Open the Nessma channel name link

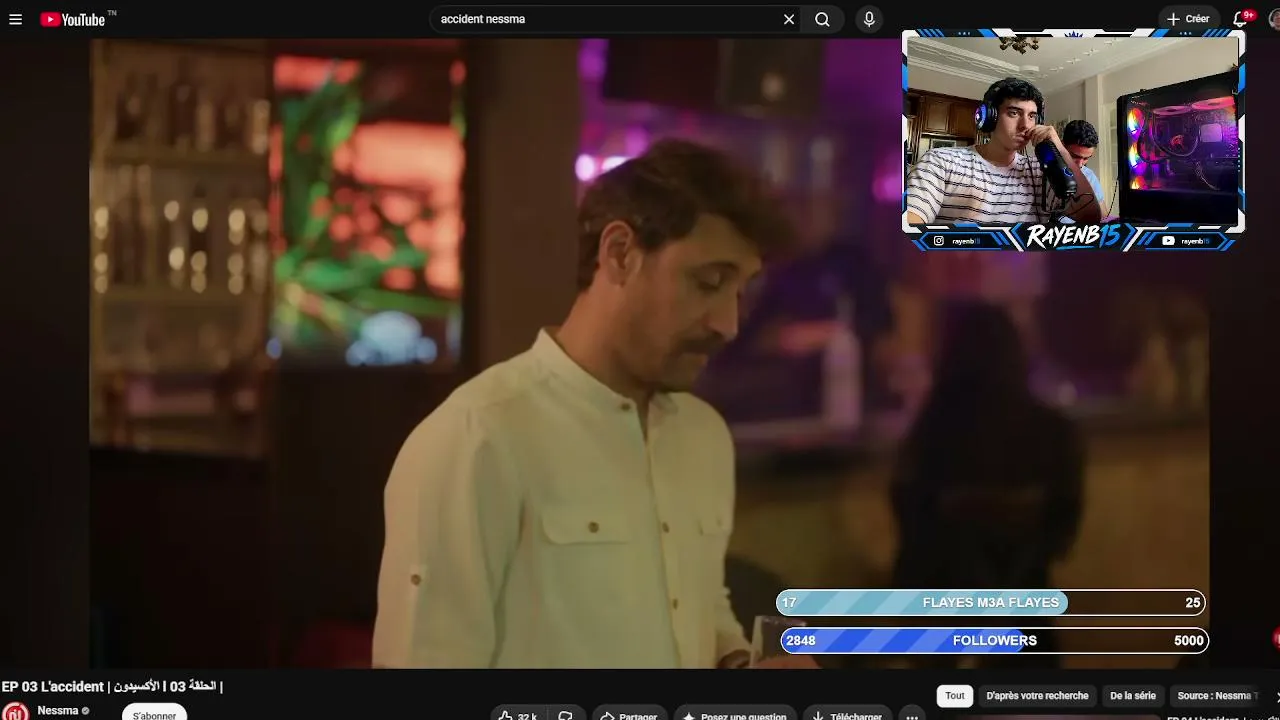click(x=58, y=711)
